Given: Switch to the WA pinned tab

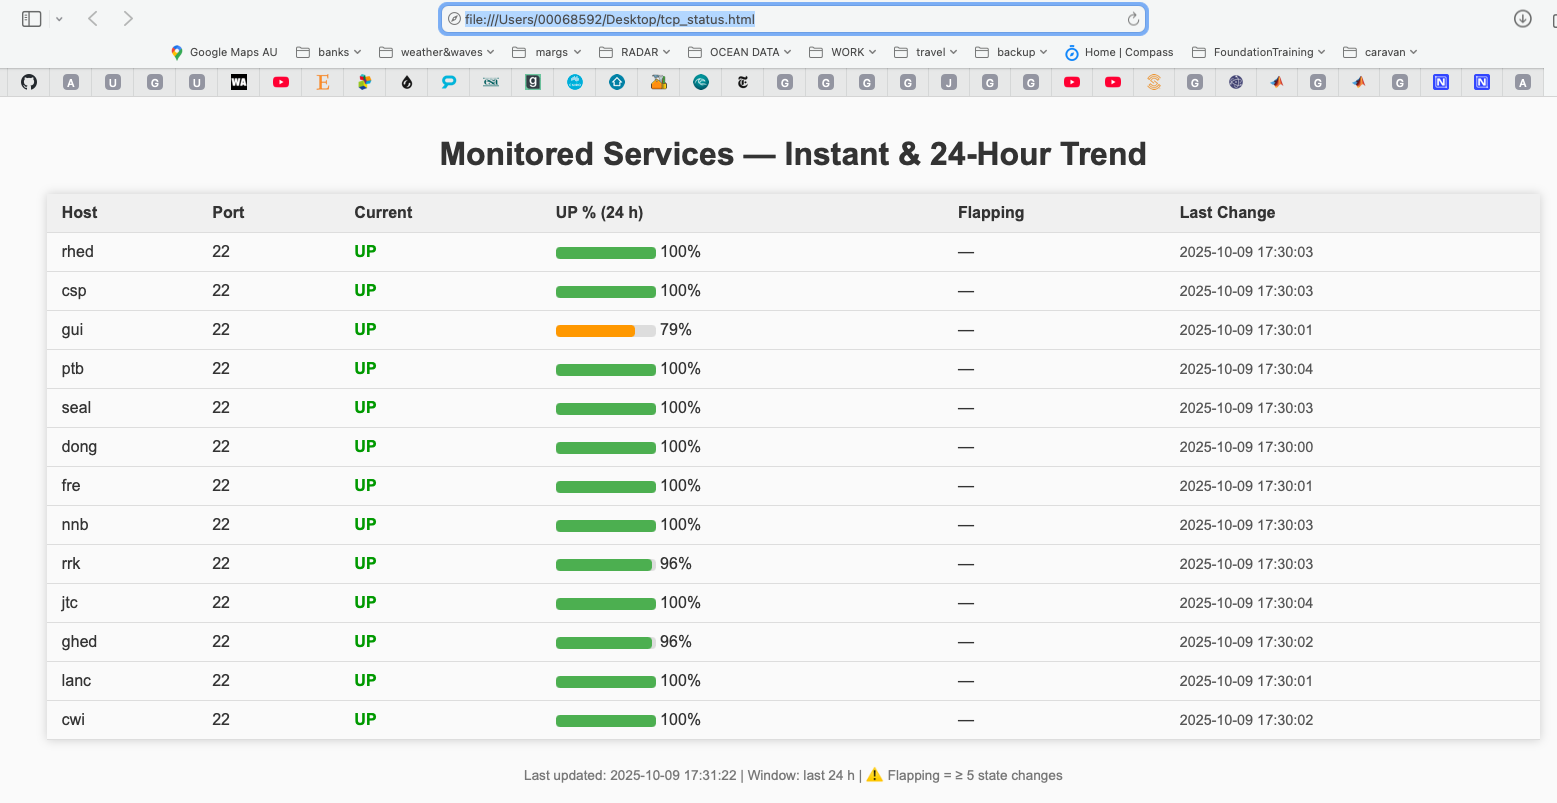Looking at the screenshot, I should [239, 82].
